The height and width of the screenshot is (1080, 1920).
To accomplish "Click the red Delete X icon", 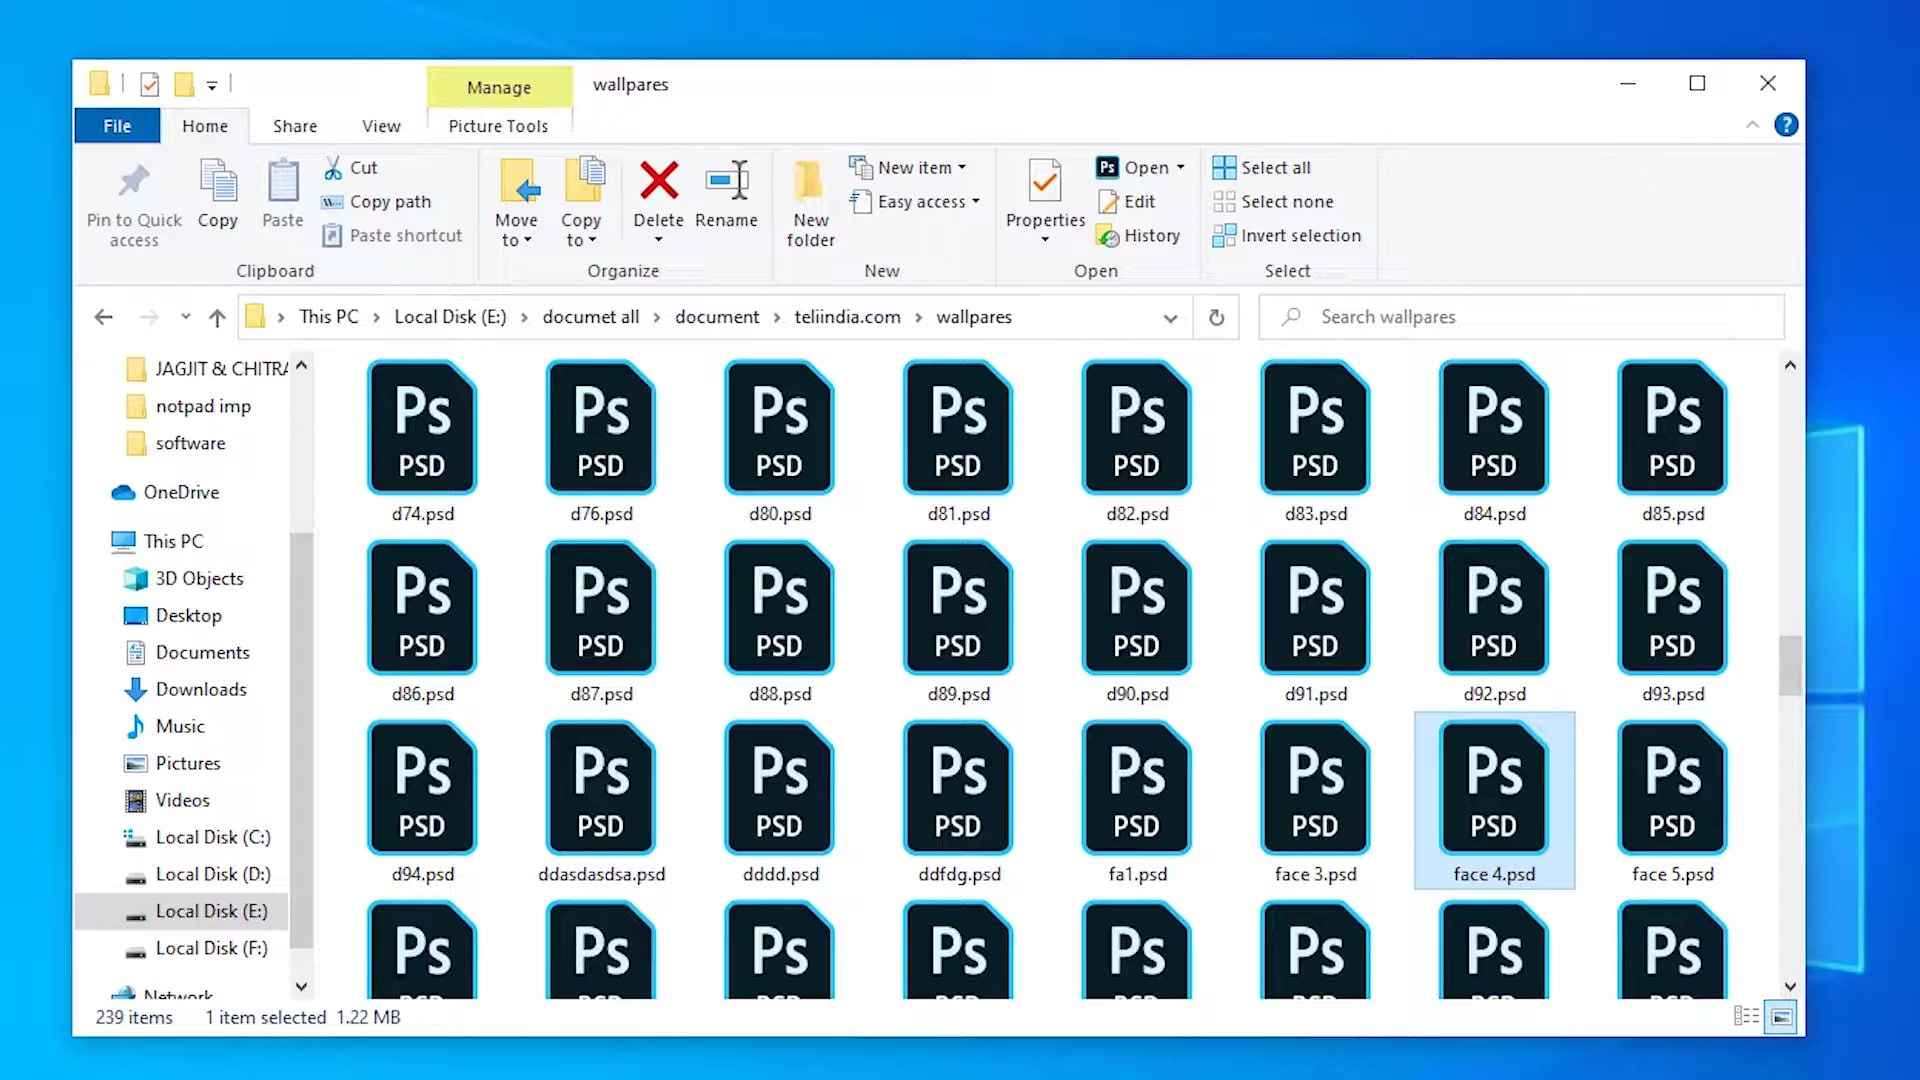I will pyautogui.click(x=658, y=181).
